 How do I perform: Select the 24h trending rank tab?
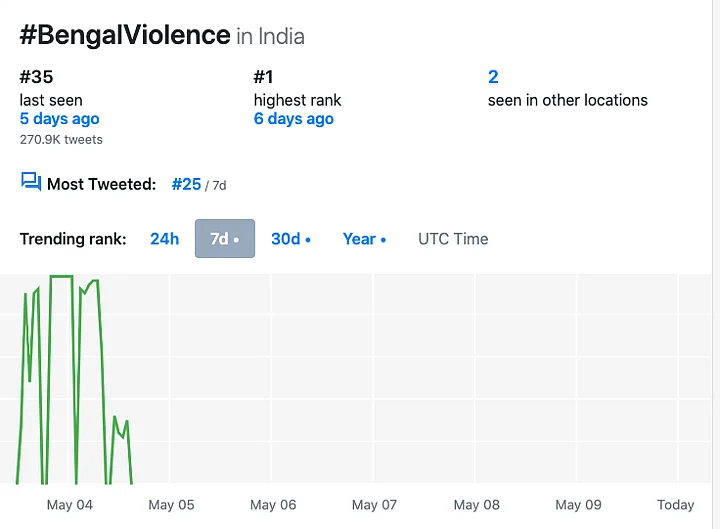pos(164,239)
